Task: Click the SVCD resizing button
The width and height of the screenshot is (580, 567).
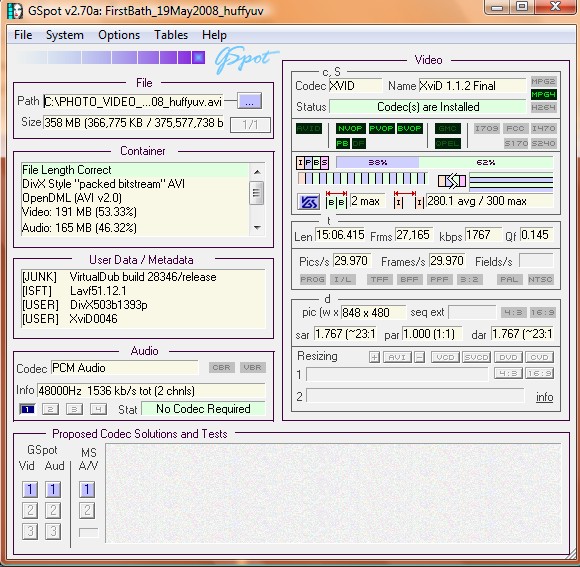Action: click(476, 357)
